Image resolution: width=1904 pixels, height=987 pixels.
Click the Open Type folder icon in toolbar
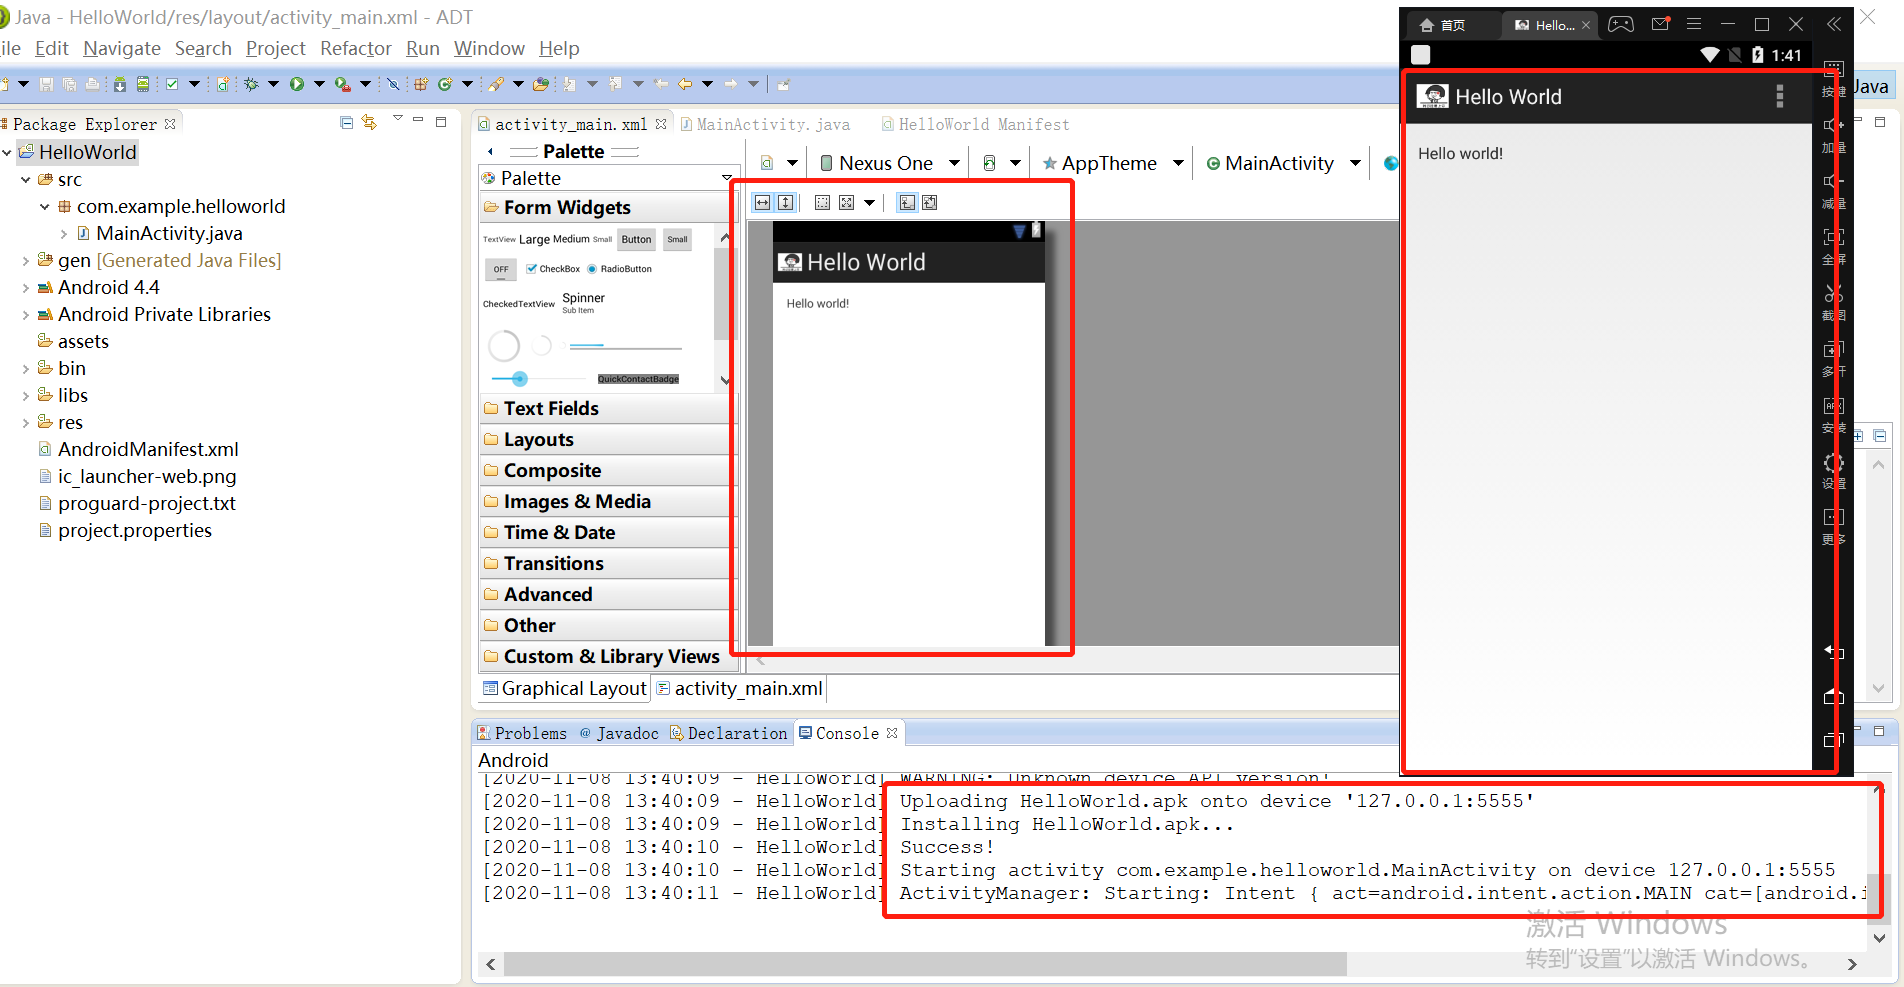pos(541,85)
